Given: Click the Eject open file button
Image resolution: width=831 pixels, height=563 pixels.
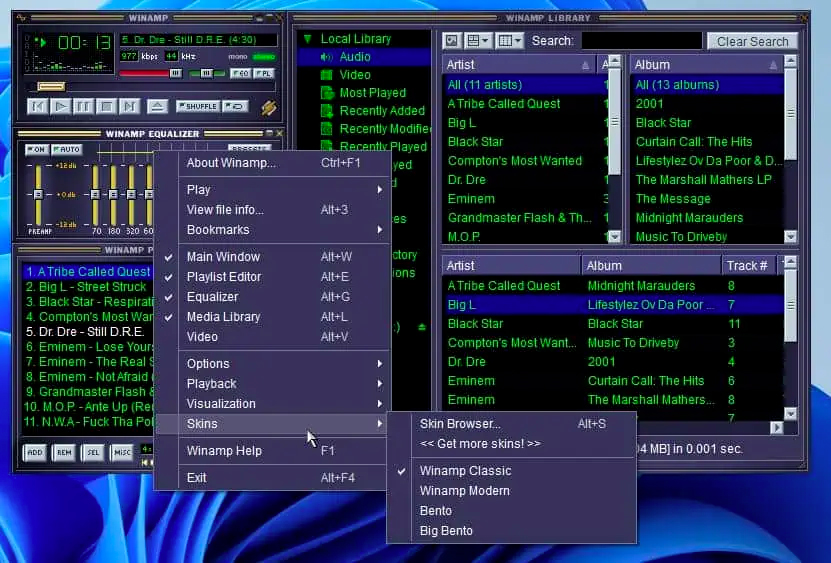Looking at the screenshot, I should click(x=157, y=107).
